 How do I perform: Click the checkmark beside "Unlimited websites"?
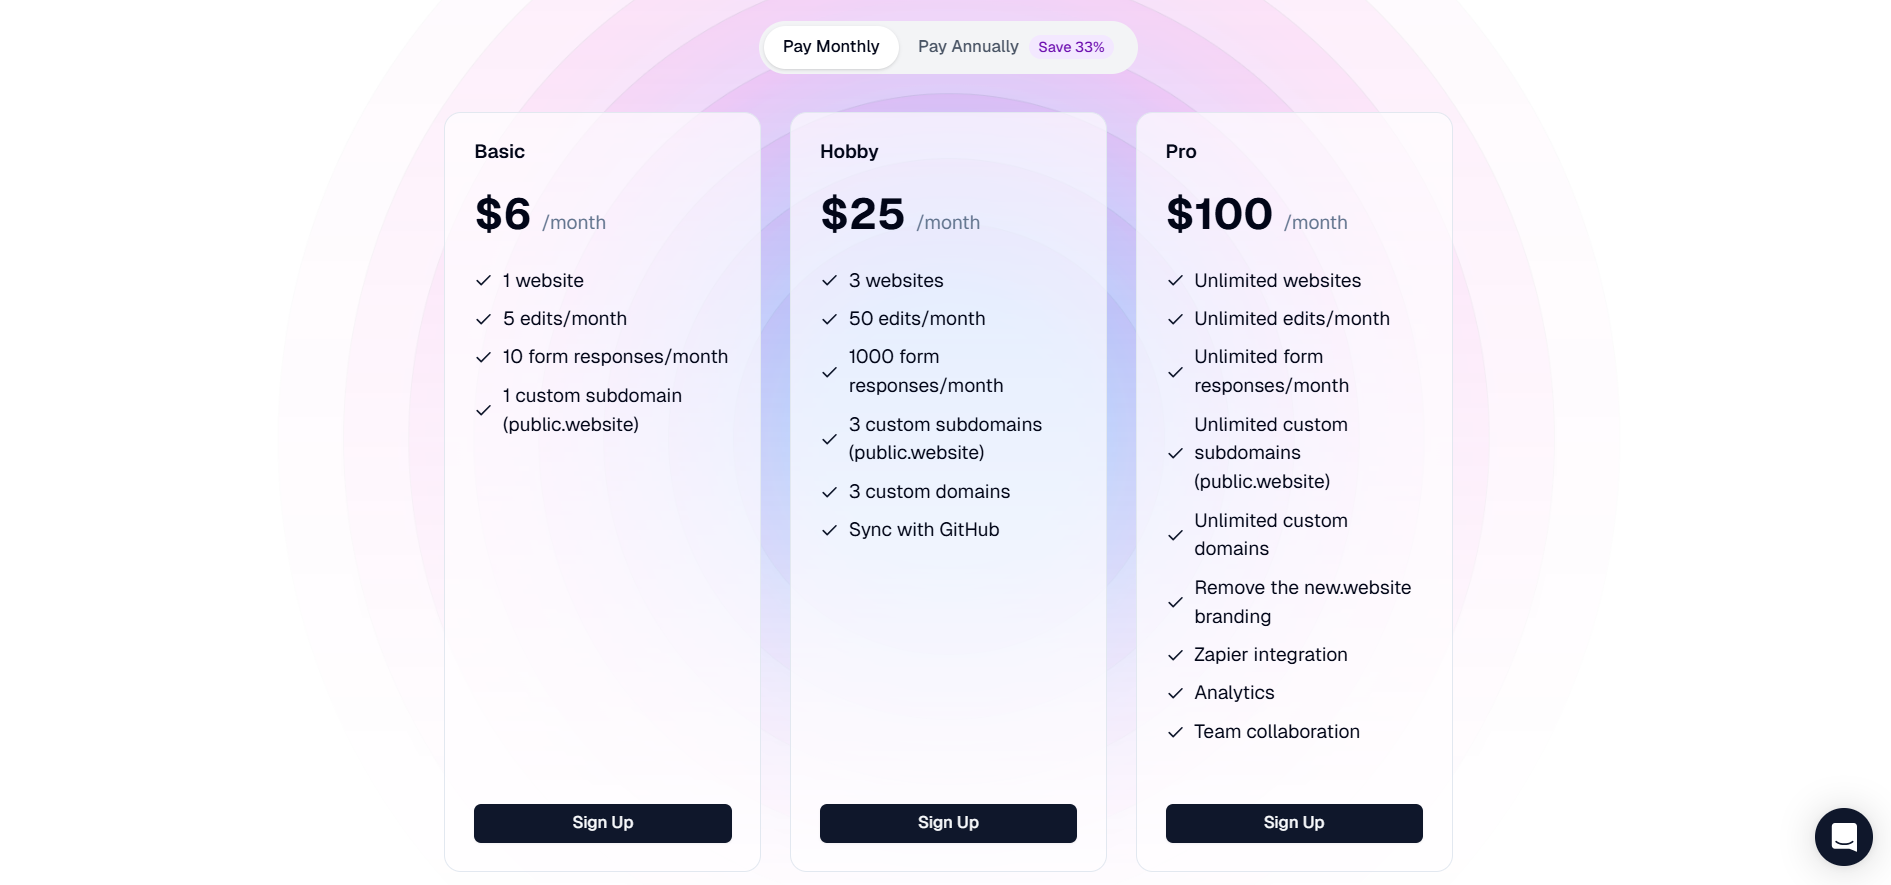(1176, 281)
